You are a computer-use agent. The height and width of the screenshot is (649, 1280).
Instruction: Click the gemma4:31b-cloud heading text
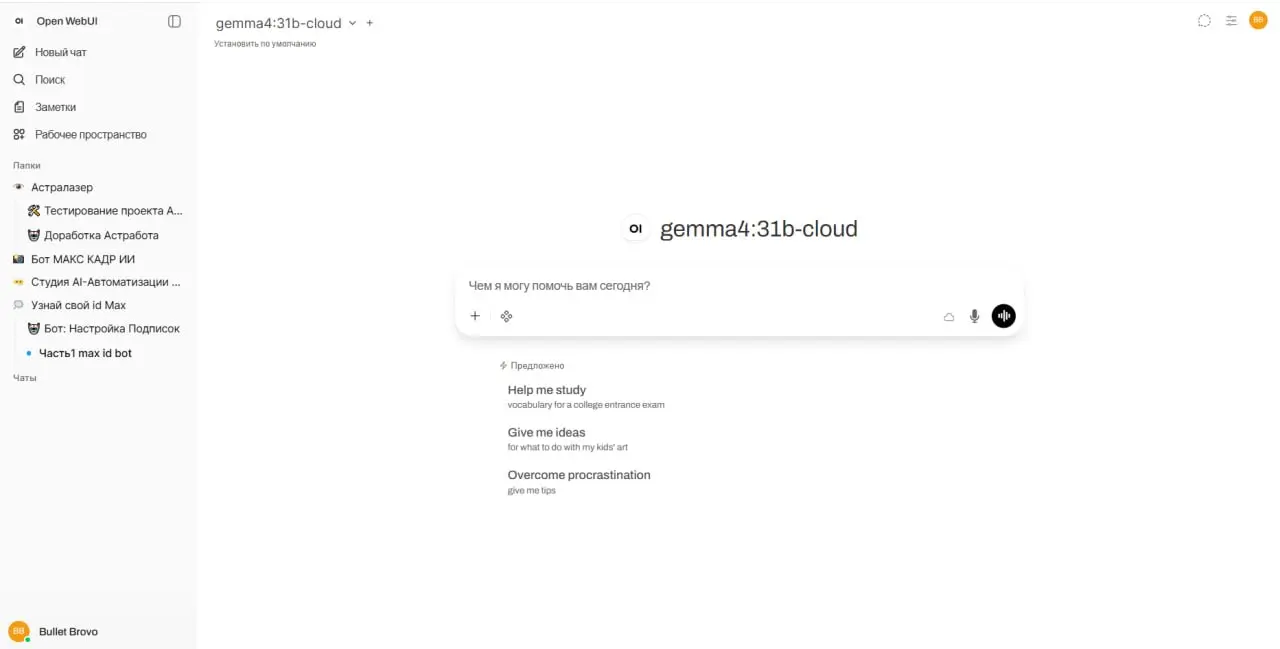(759, 229)
